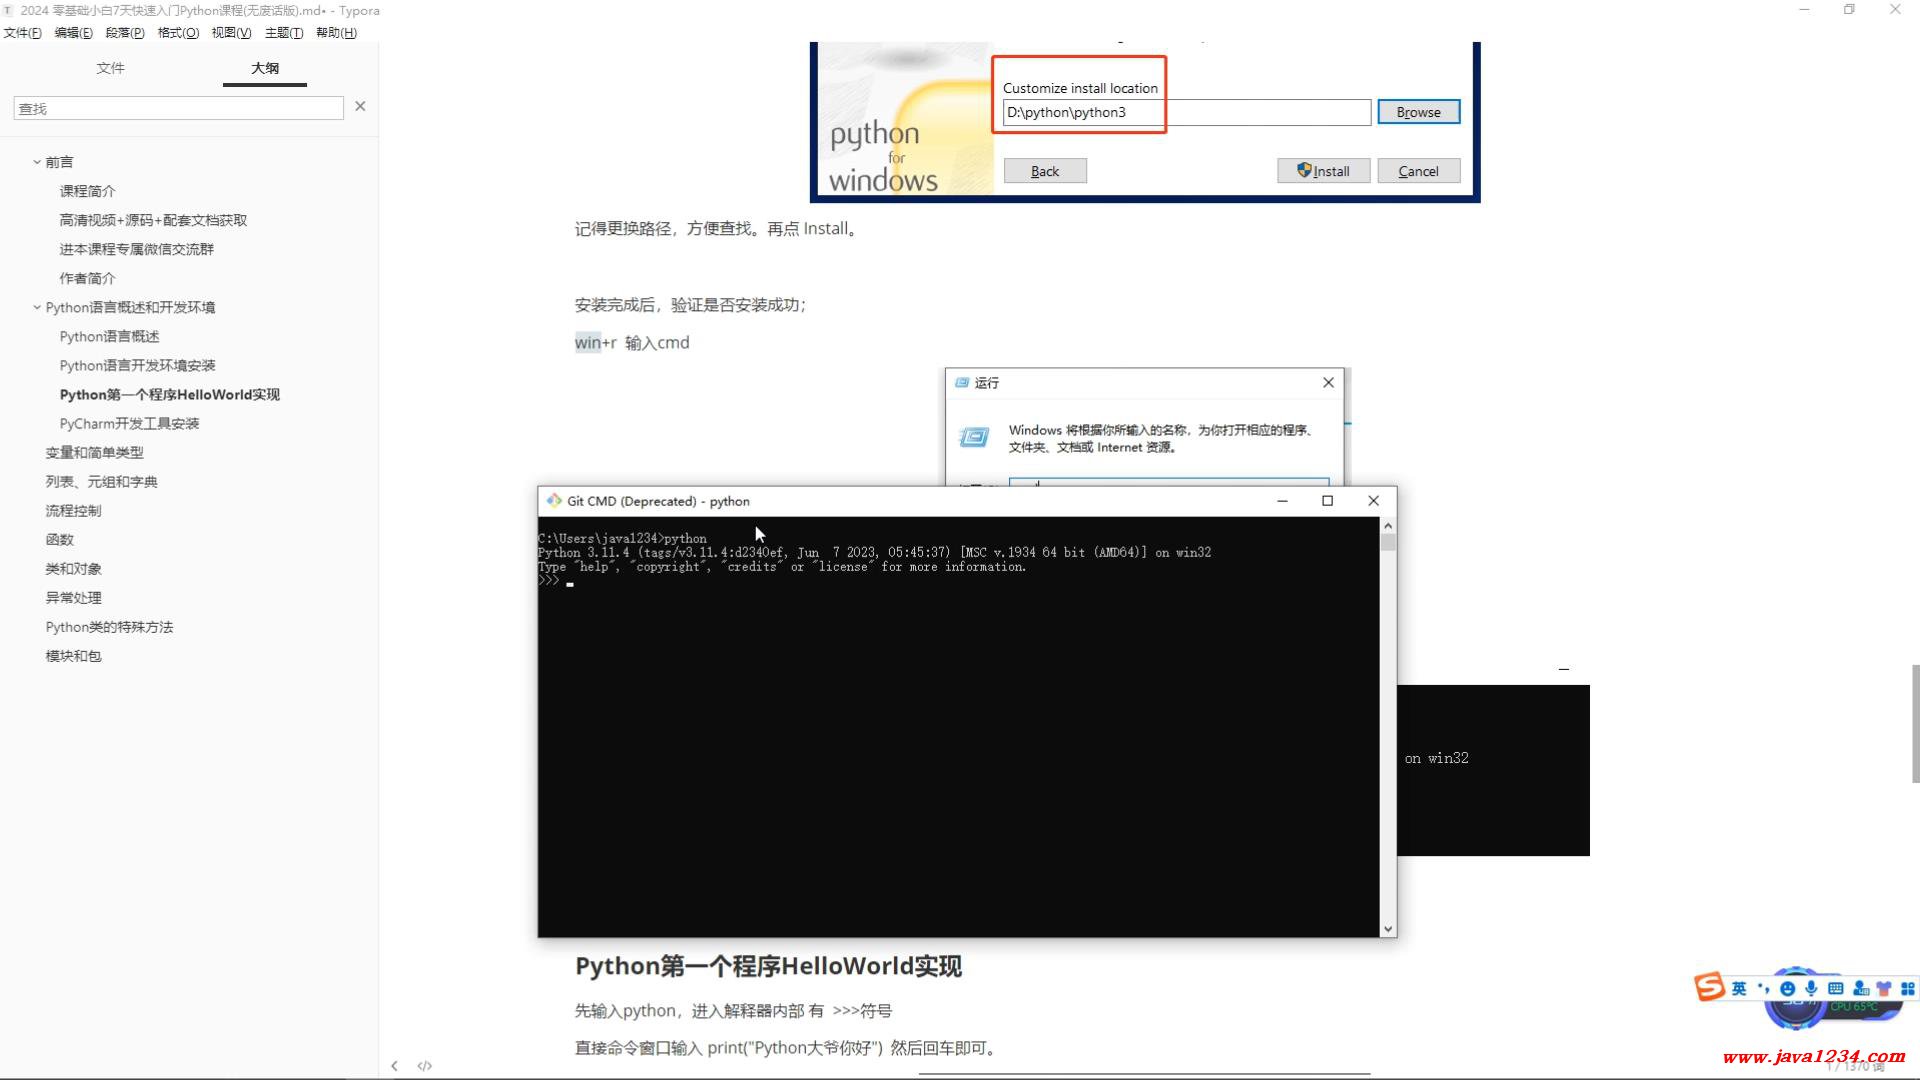Click scroll down arrow in Git CMD window
The width and height of the screenshot is (1920, 1080).
click(1387, 929)
